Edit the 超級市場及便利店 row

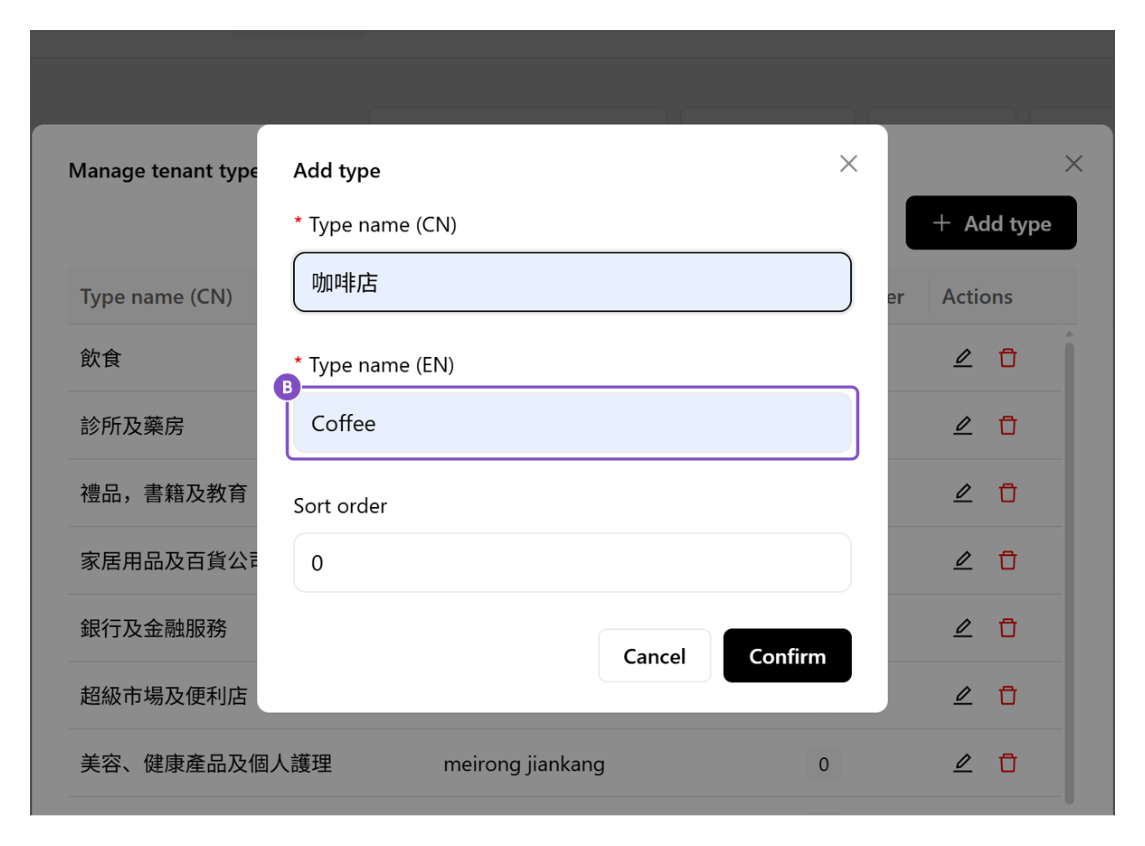(962, 695)
